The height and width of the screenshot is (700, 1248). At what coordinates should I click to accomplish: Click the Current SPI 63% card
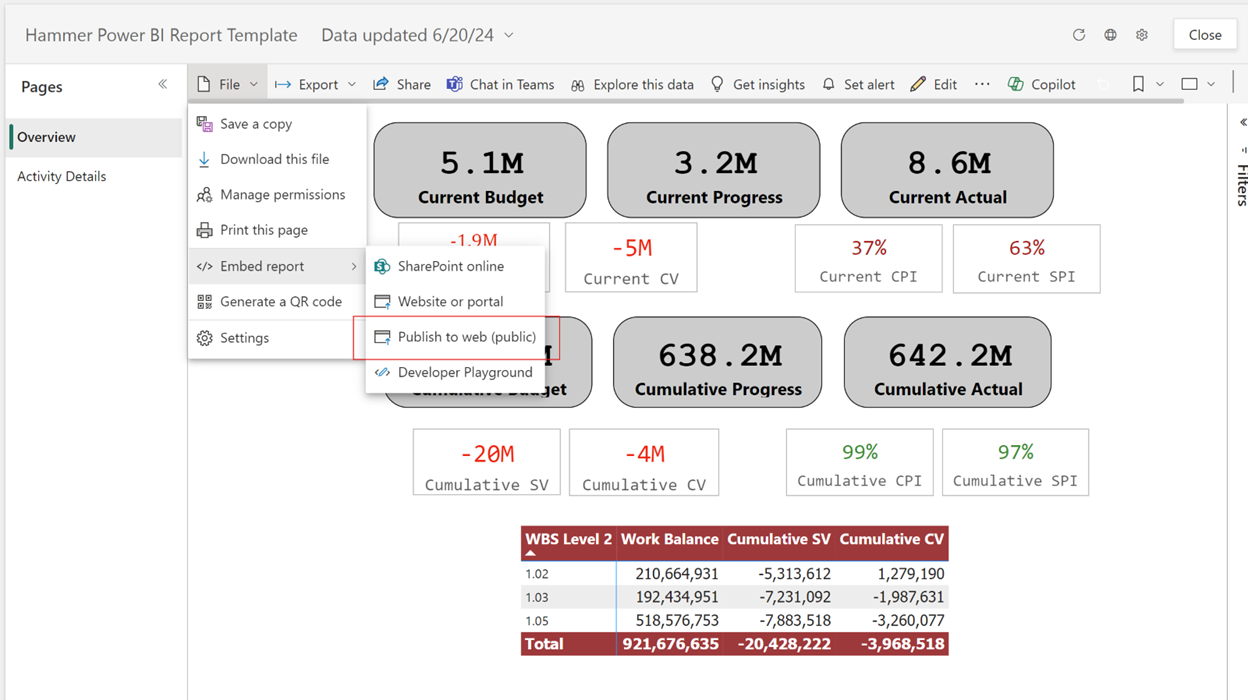point(1027,258)
